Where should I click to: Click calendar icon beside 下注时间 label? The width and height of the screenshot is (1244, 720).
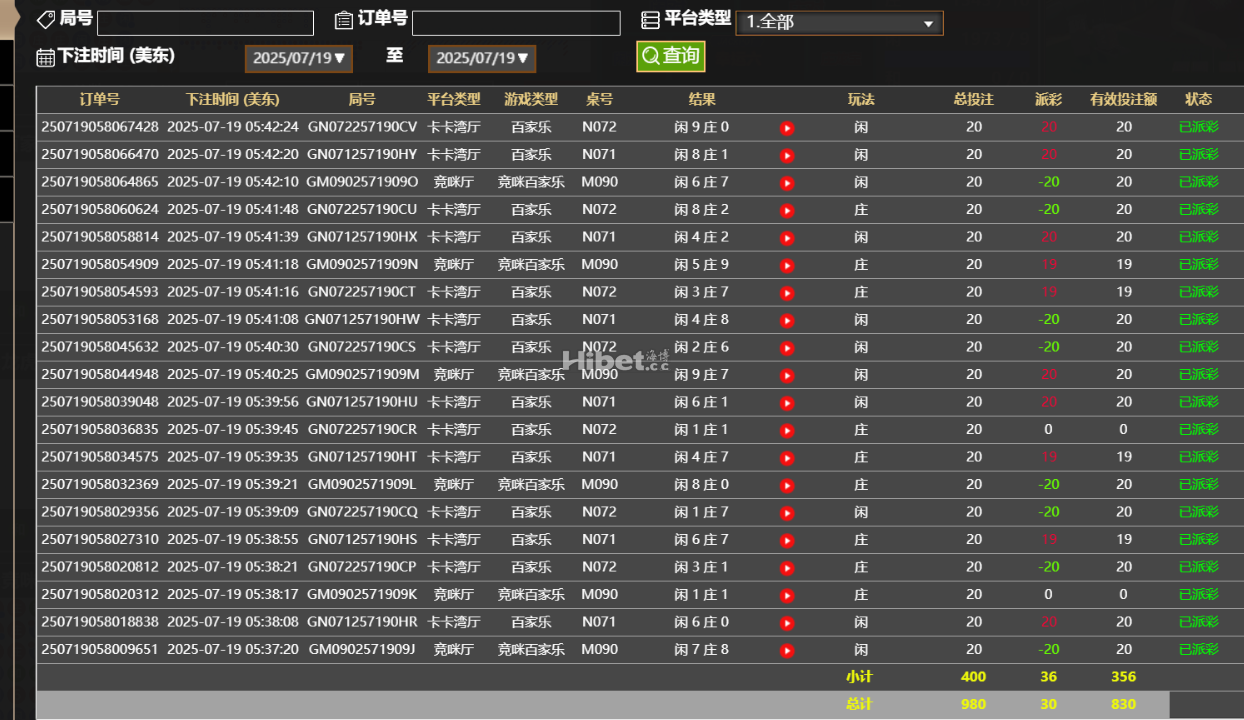[45, 58]
